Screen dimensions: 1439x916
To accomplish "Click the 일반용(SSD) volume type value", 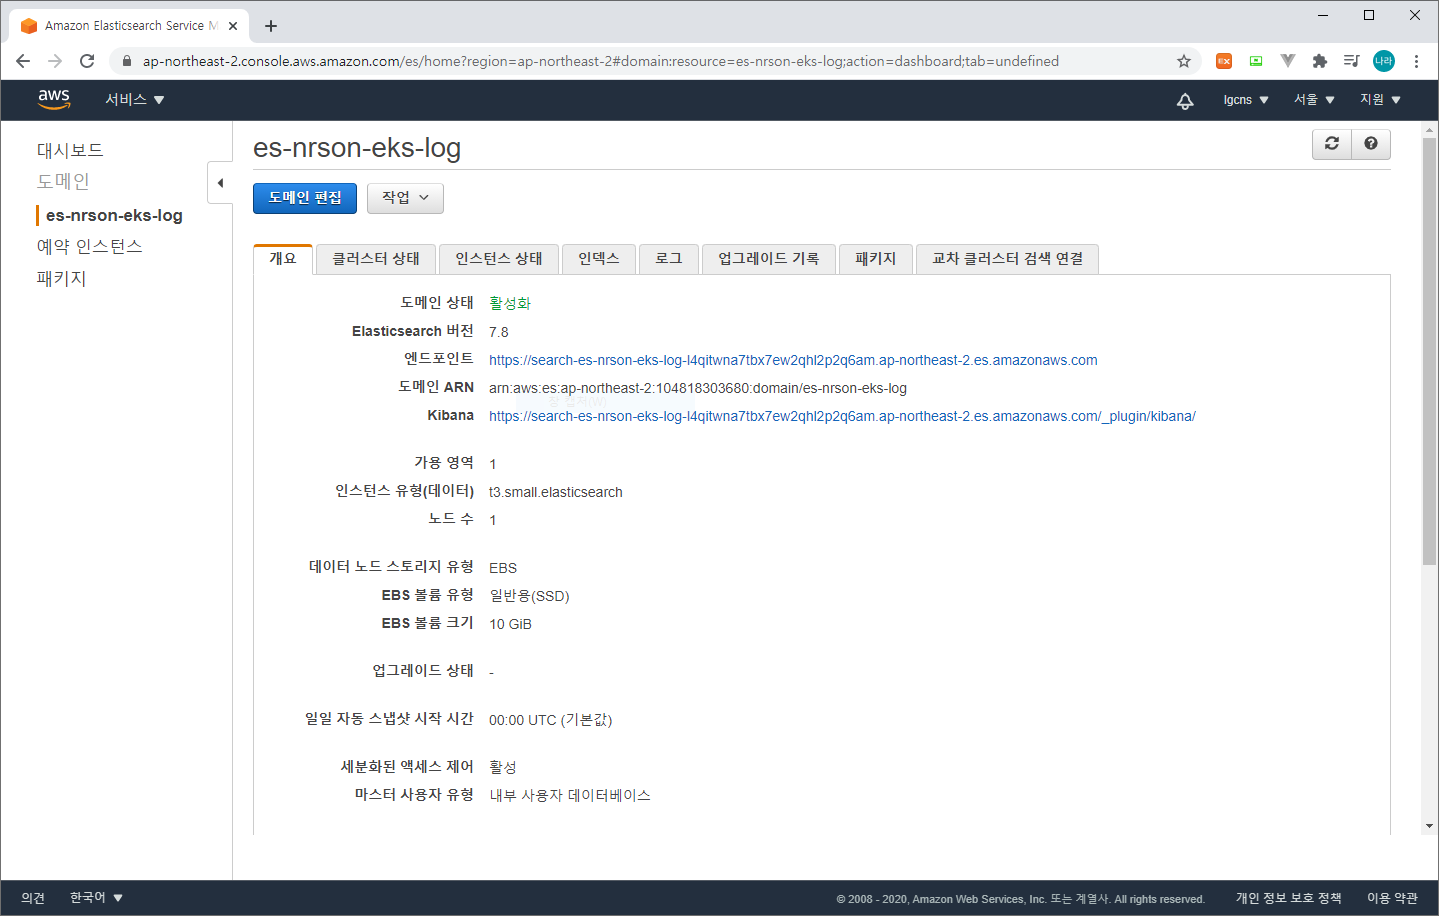I will (x=529, y=596).
